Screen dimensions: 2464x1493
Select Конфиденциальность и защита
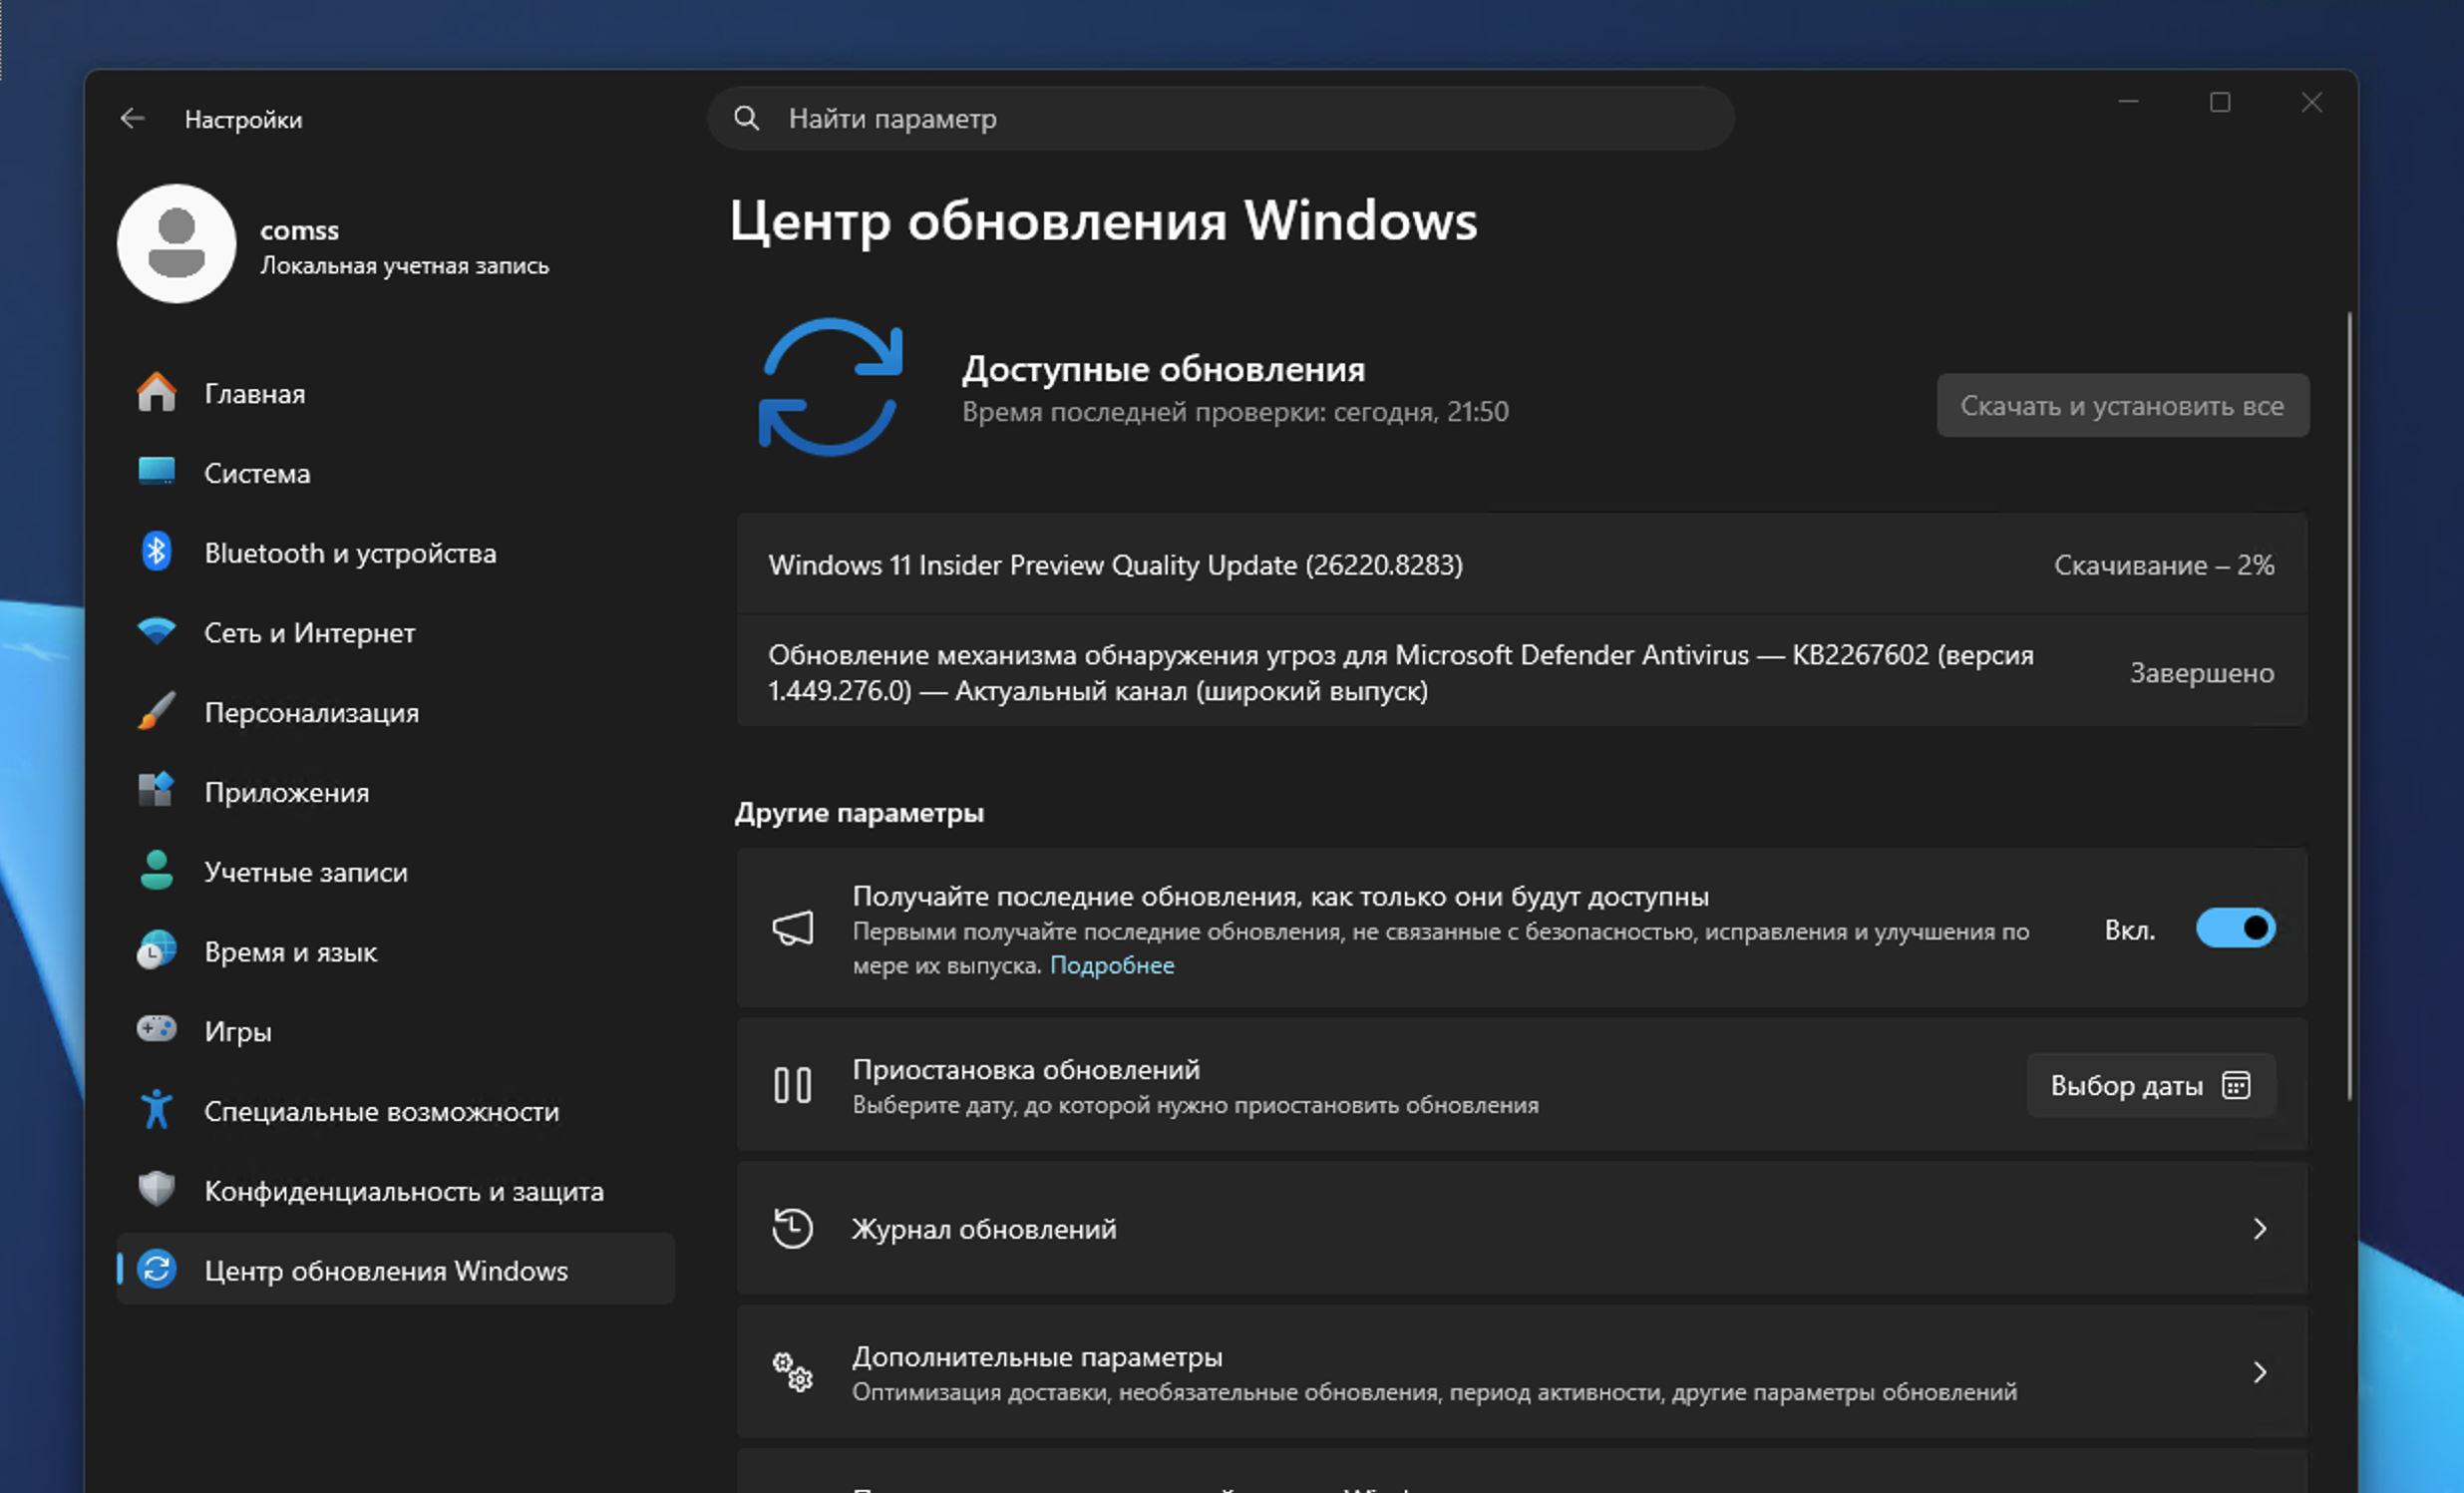[x=396, y=1190]
